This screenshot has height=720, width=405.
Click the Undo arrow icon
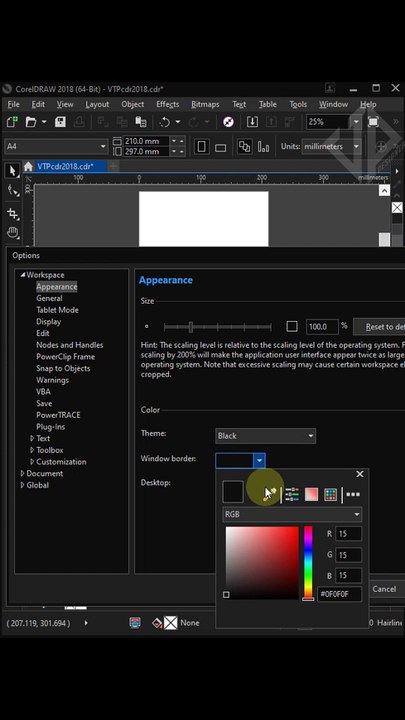164,122
